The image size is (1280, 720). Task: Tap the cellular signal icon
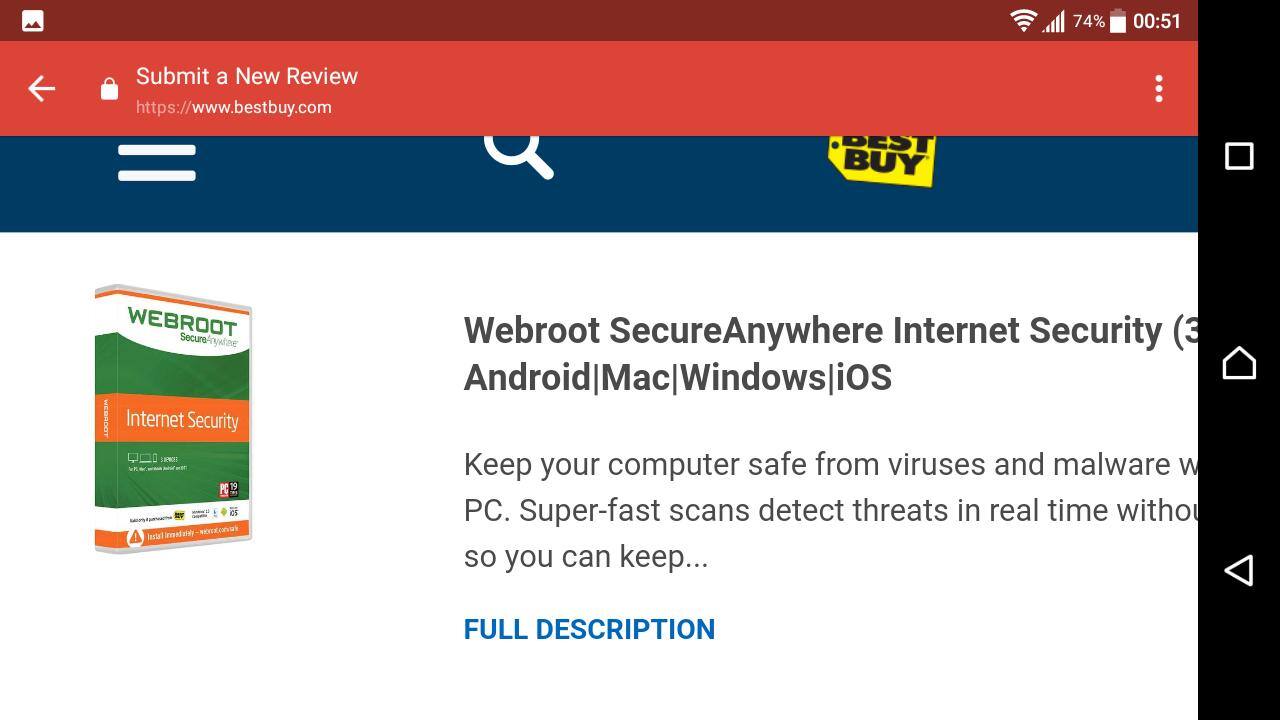pos(1053,21)
